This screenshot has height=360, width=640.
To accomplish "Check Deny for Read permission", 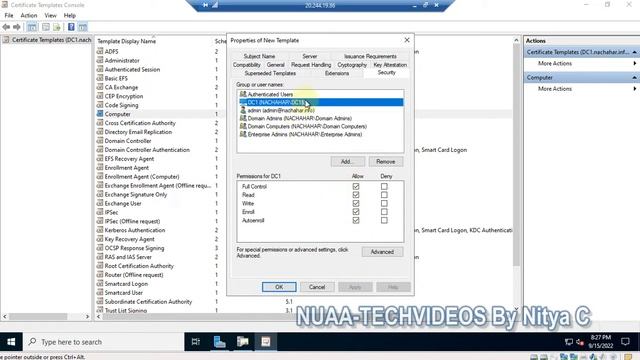I will coord(384,195).
